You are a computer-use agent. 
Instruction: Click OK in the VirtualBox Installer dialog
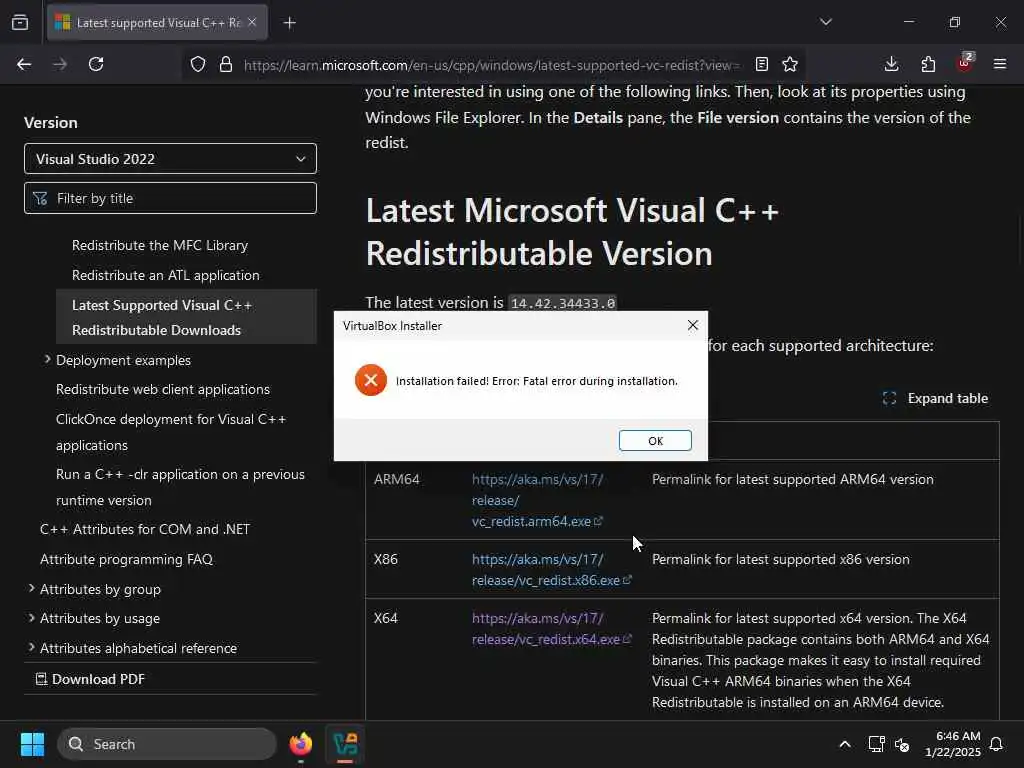tap(655, 441)
